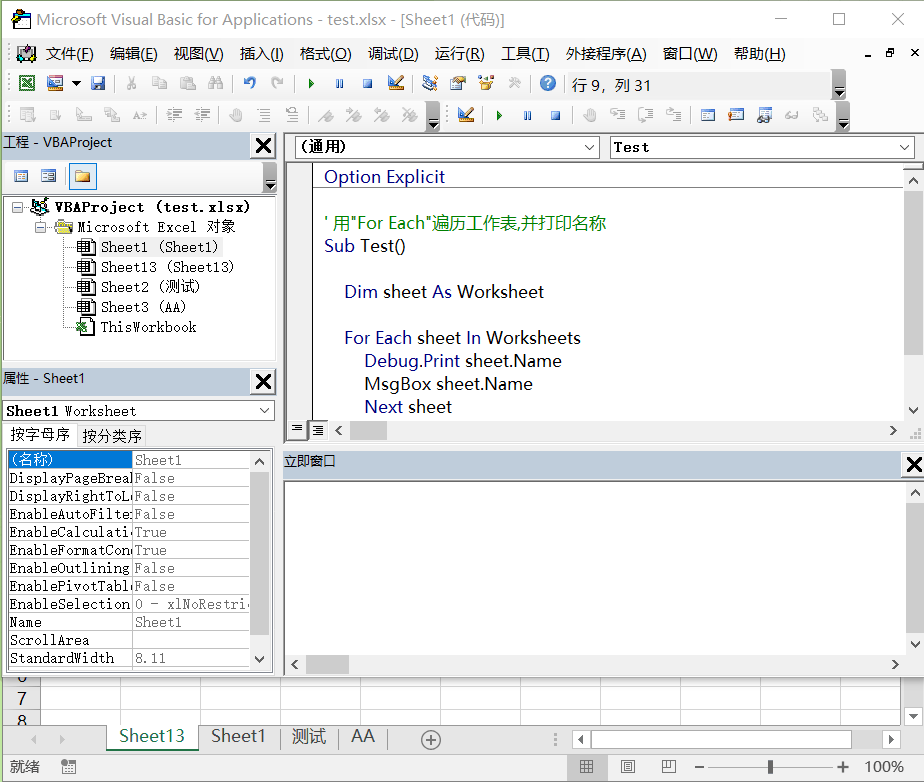Expand the debug toolbar options arrow

tap(844, 115)
